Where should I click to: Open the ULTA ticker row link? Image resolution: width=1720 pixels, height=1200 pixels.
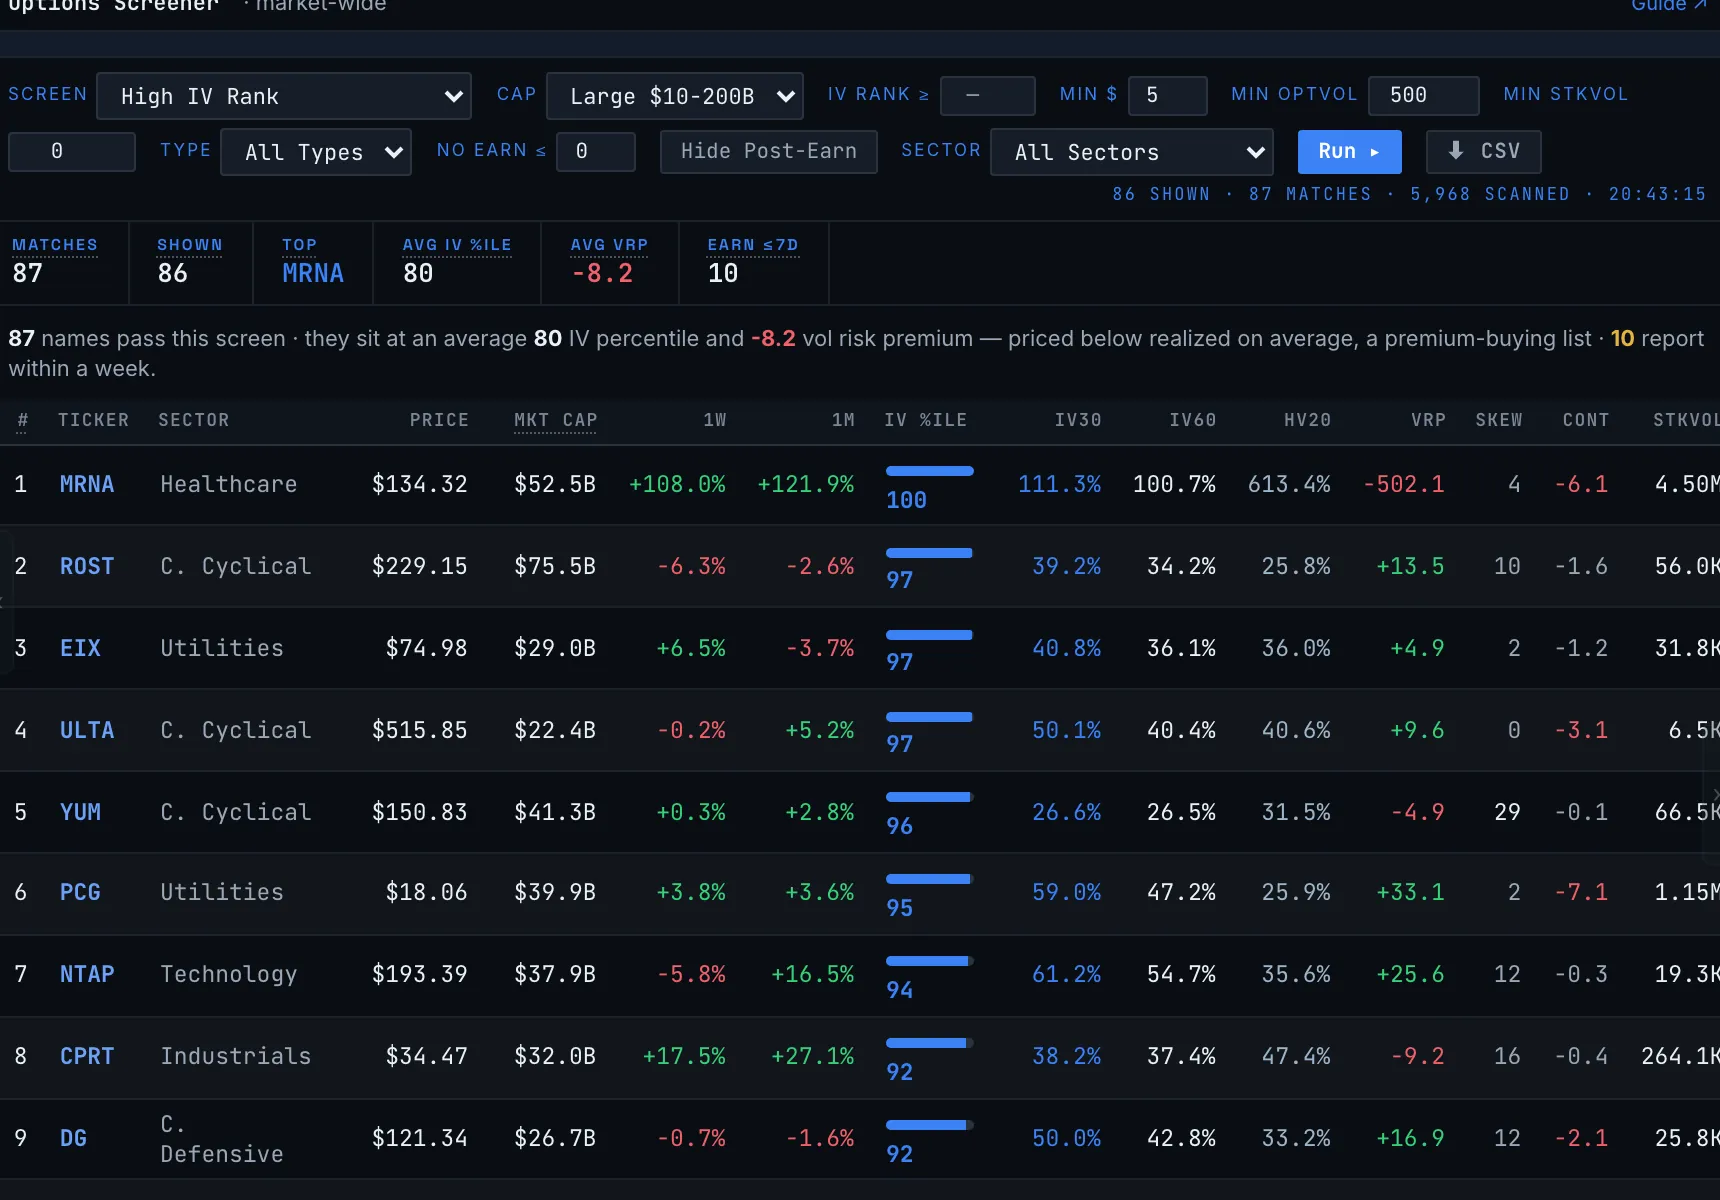point(87,731)
